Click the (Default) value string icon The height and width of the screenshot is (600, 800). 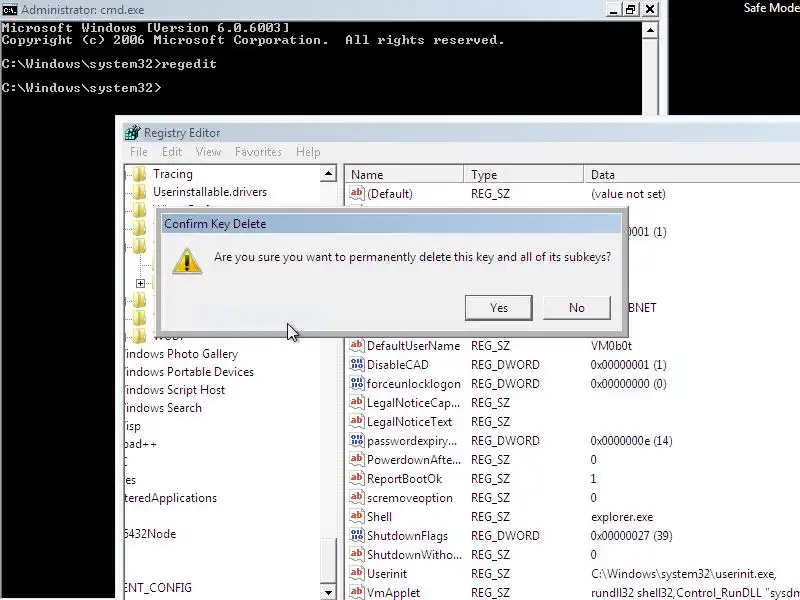click(x=357, y=193)
